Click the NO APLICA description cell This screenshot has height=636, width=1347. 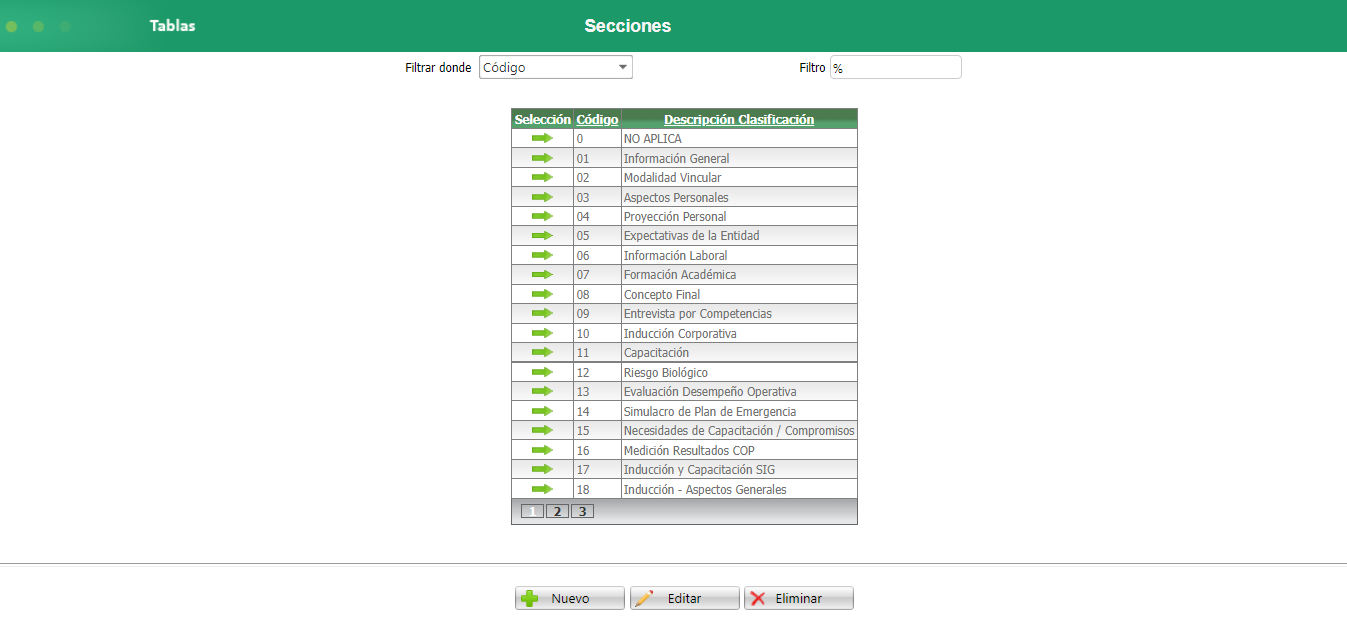(x=739, y=138)
